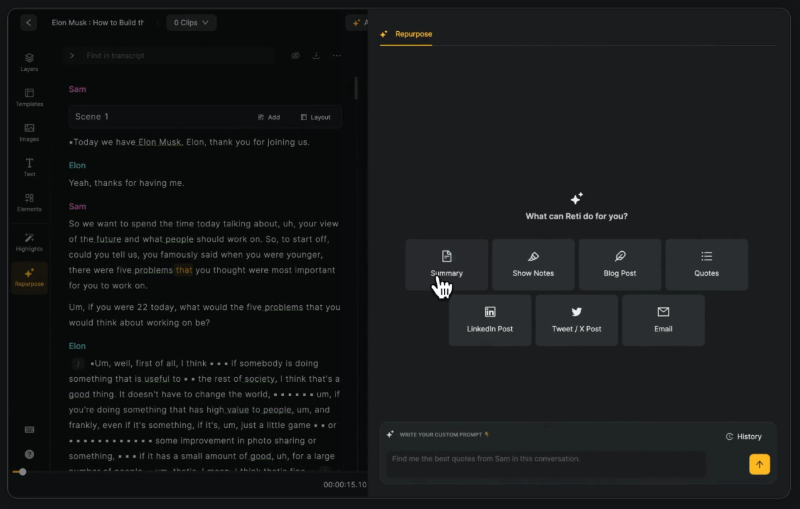Open the three-dot more options menu
Image resolution: width=800 pixels, height=509 pixels.
pos(337,56)
